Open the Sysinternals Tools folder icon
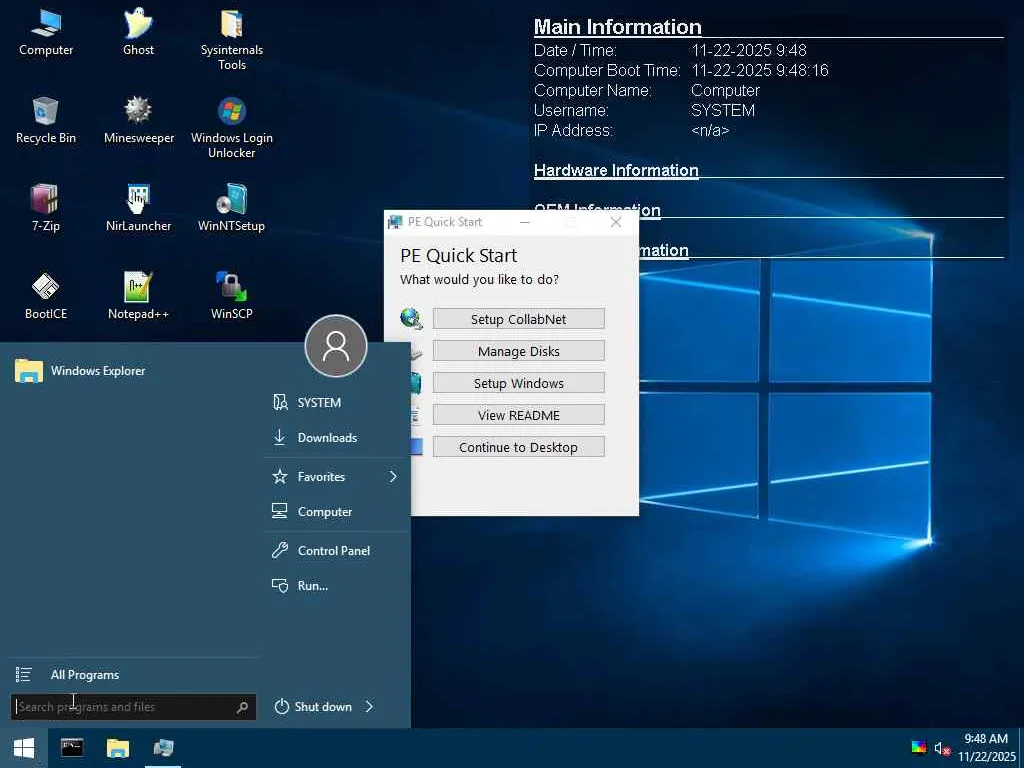The width and height of the screenshot is (1024, 768). (232, 39)
